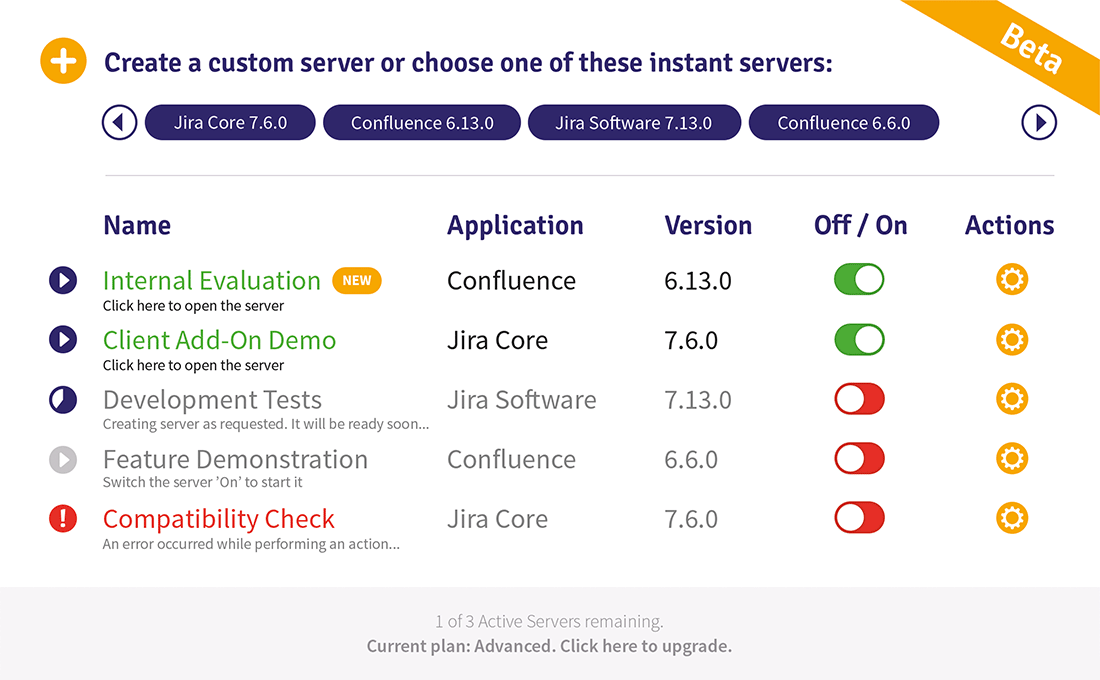Click the progress icon beside Development Tests

63,399
